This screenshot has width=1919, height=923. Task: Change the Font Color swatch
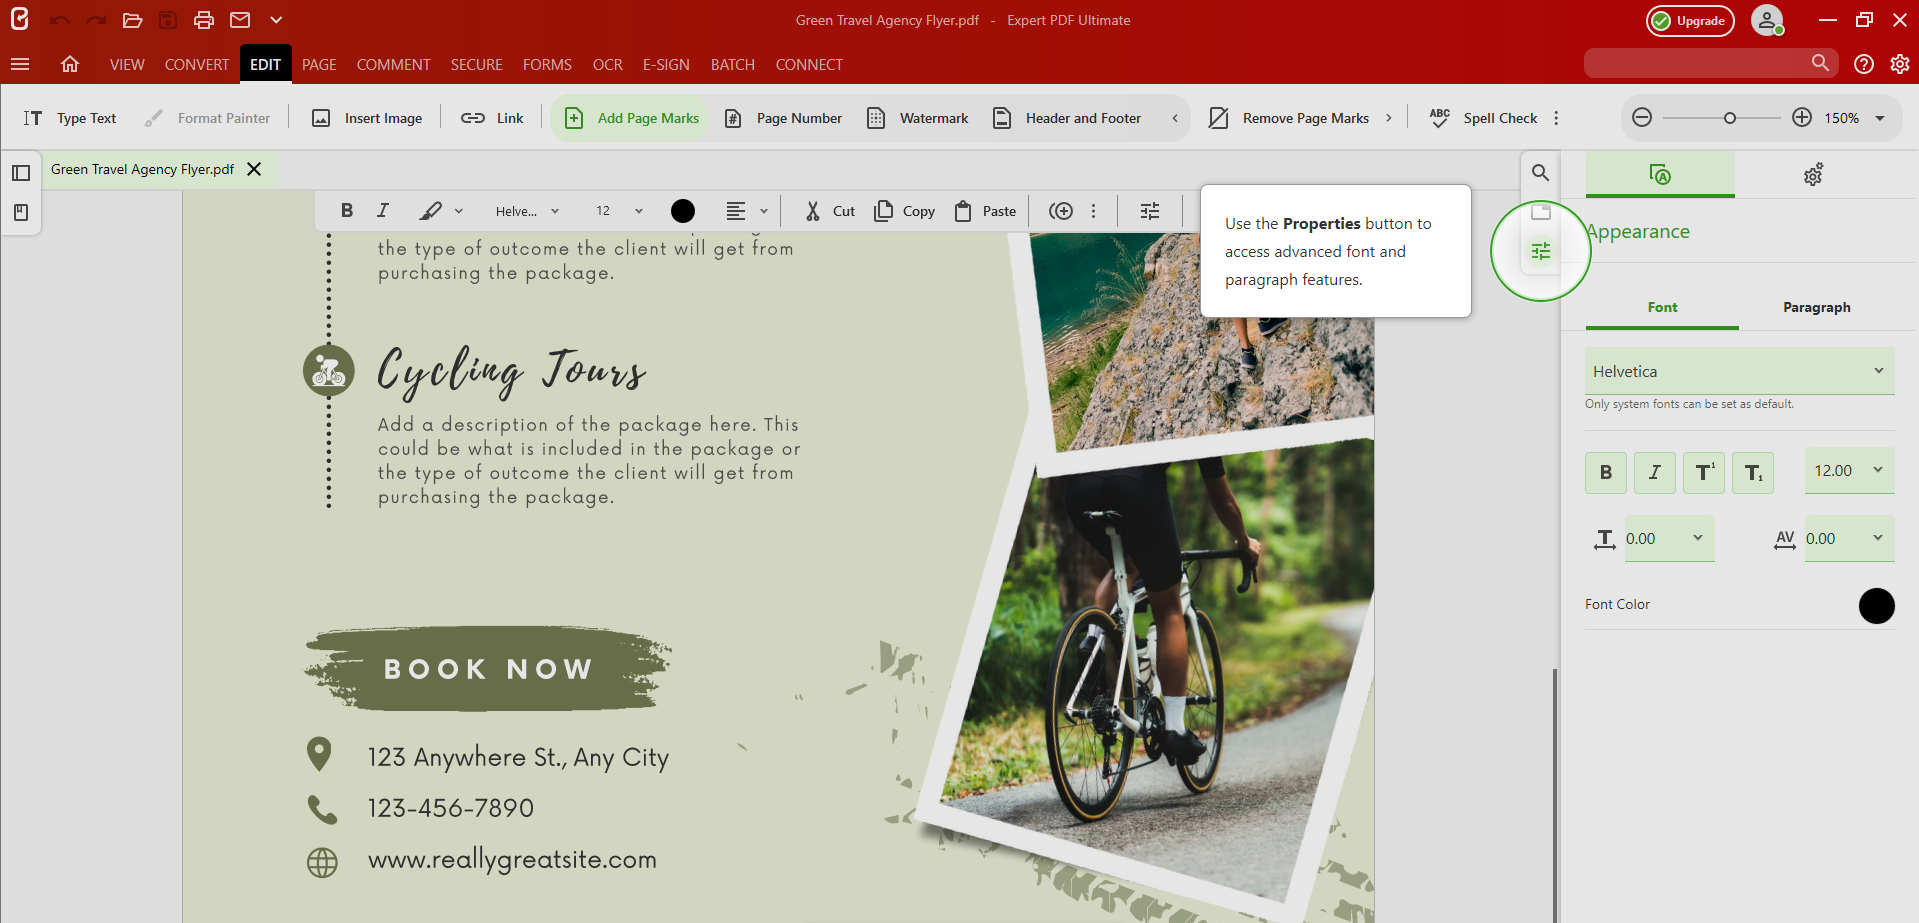pos(1877,606)
